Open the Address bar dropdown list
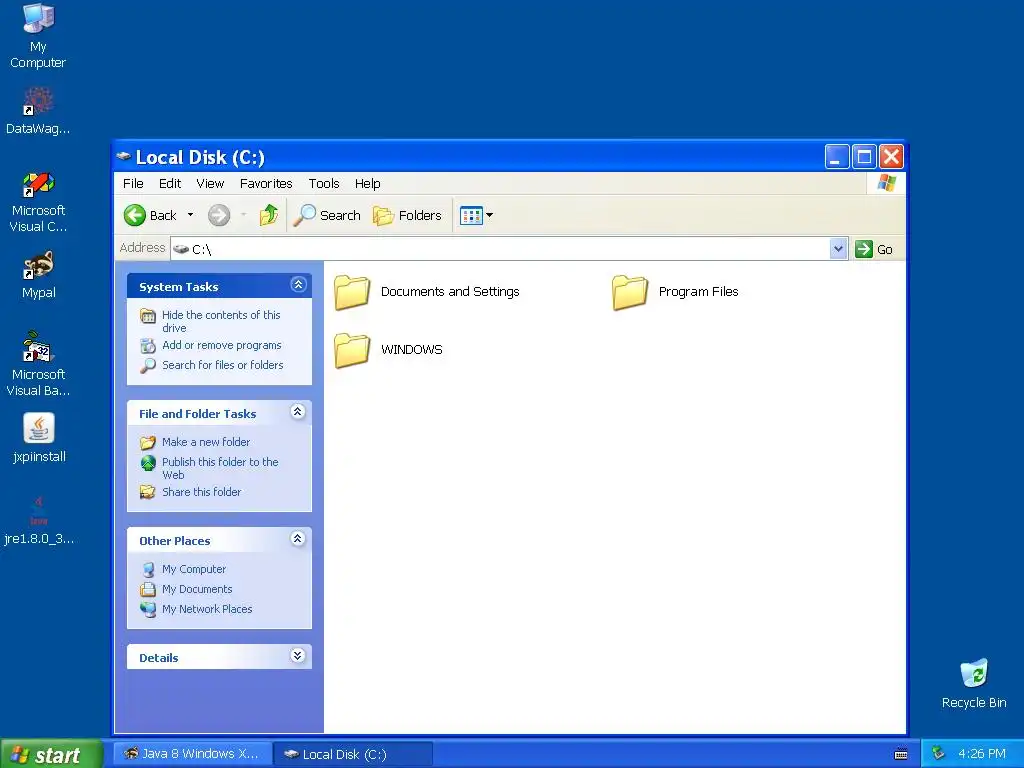The image size is (1024, 768). point(839,249)
